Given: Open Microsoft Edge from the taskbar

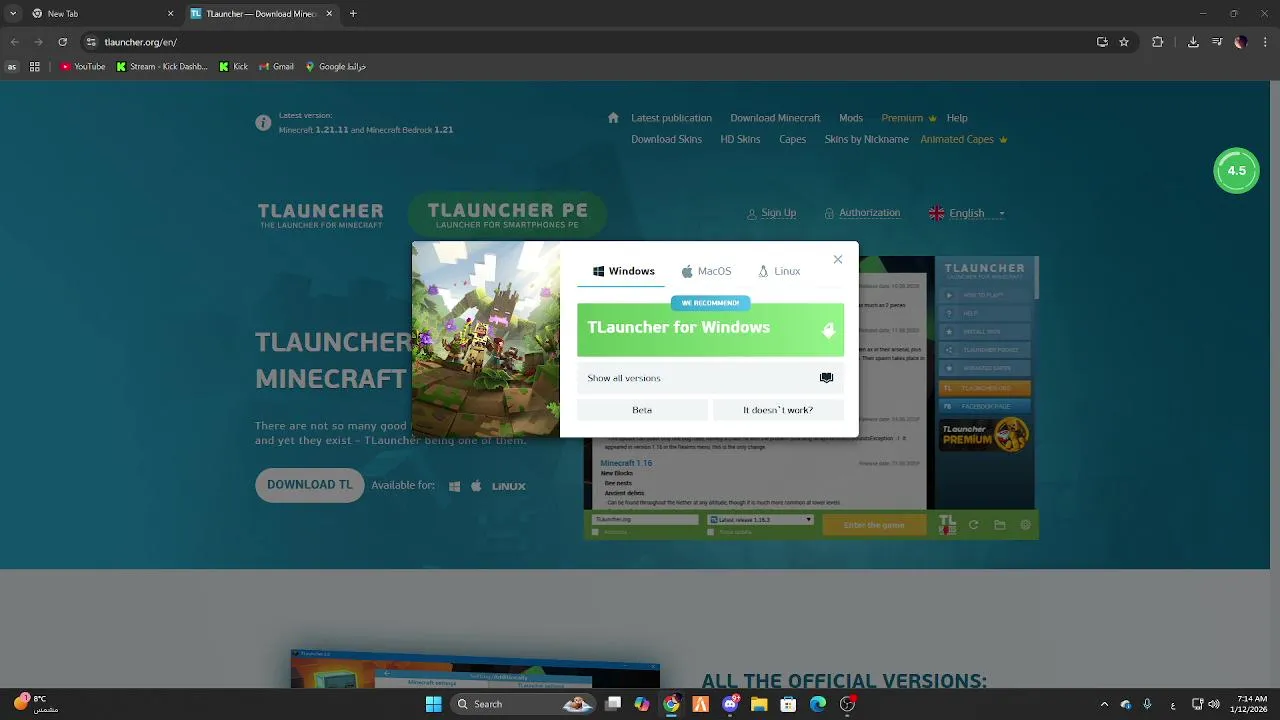Looking at the screenshot, I should click(x=818, y=704).
